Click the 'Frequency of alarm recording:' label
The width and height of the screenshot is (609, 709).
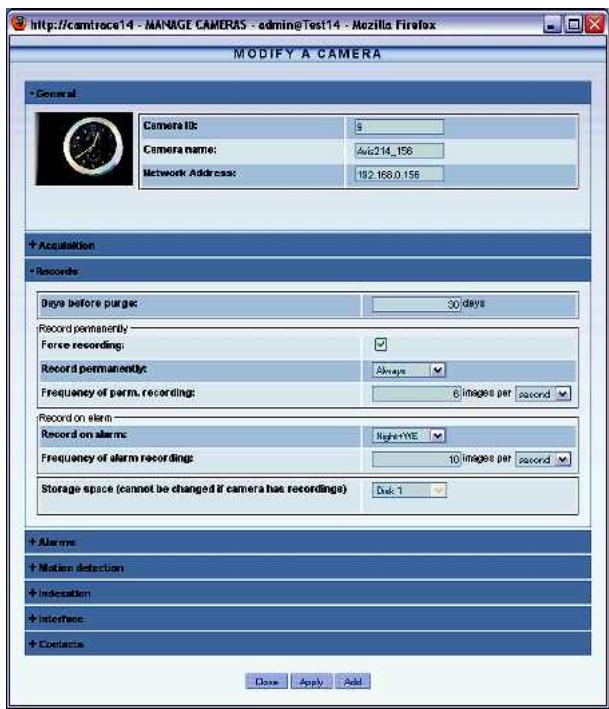tap(117, 458)
